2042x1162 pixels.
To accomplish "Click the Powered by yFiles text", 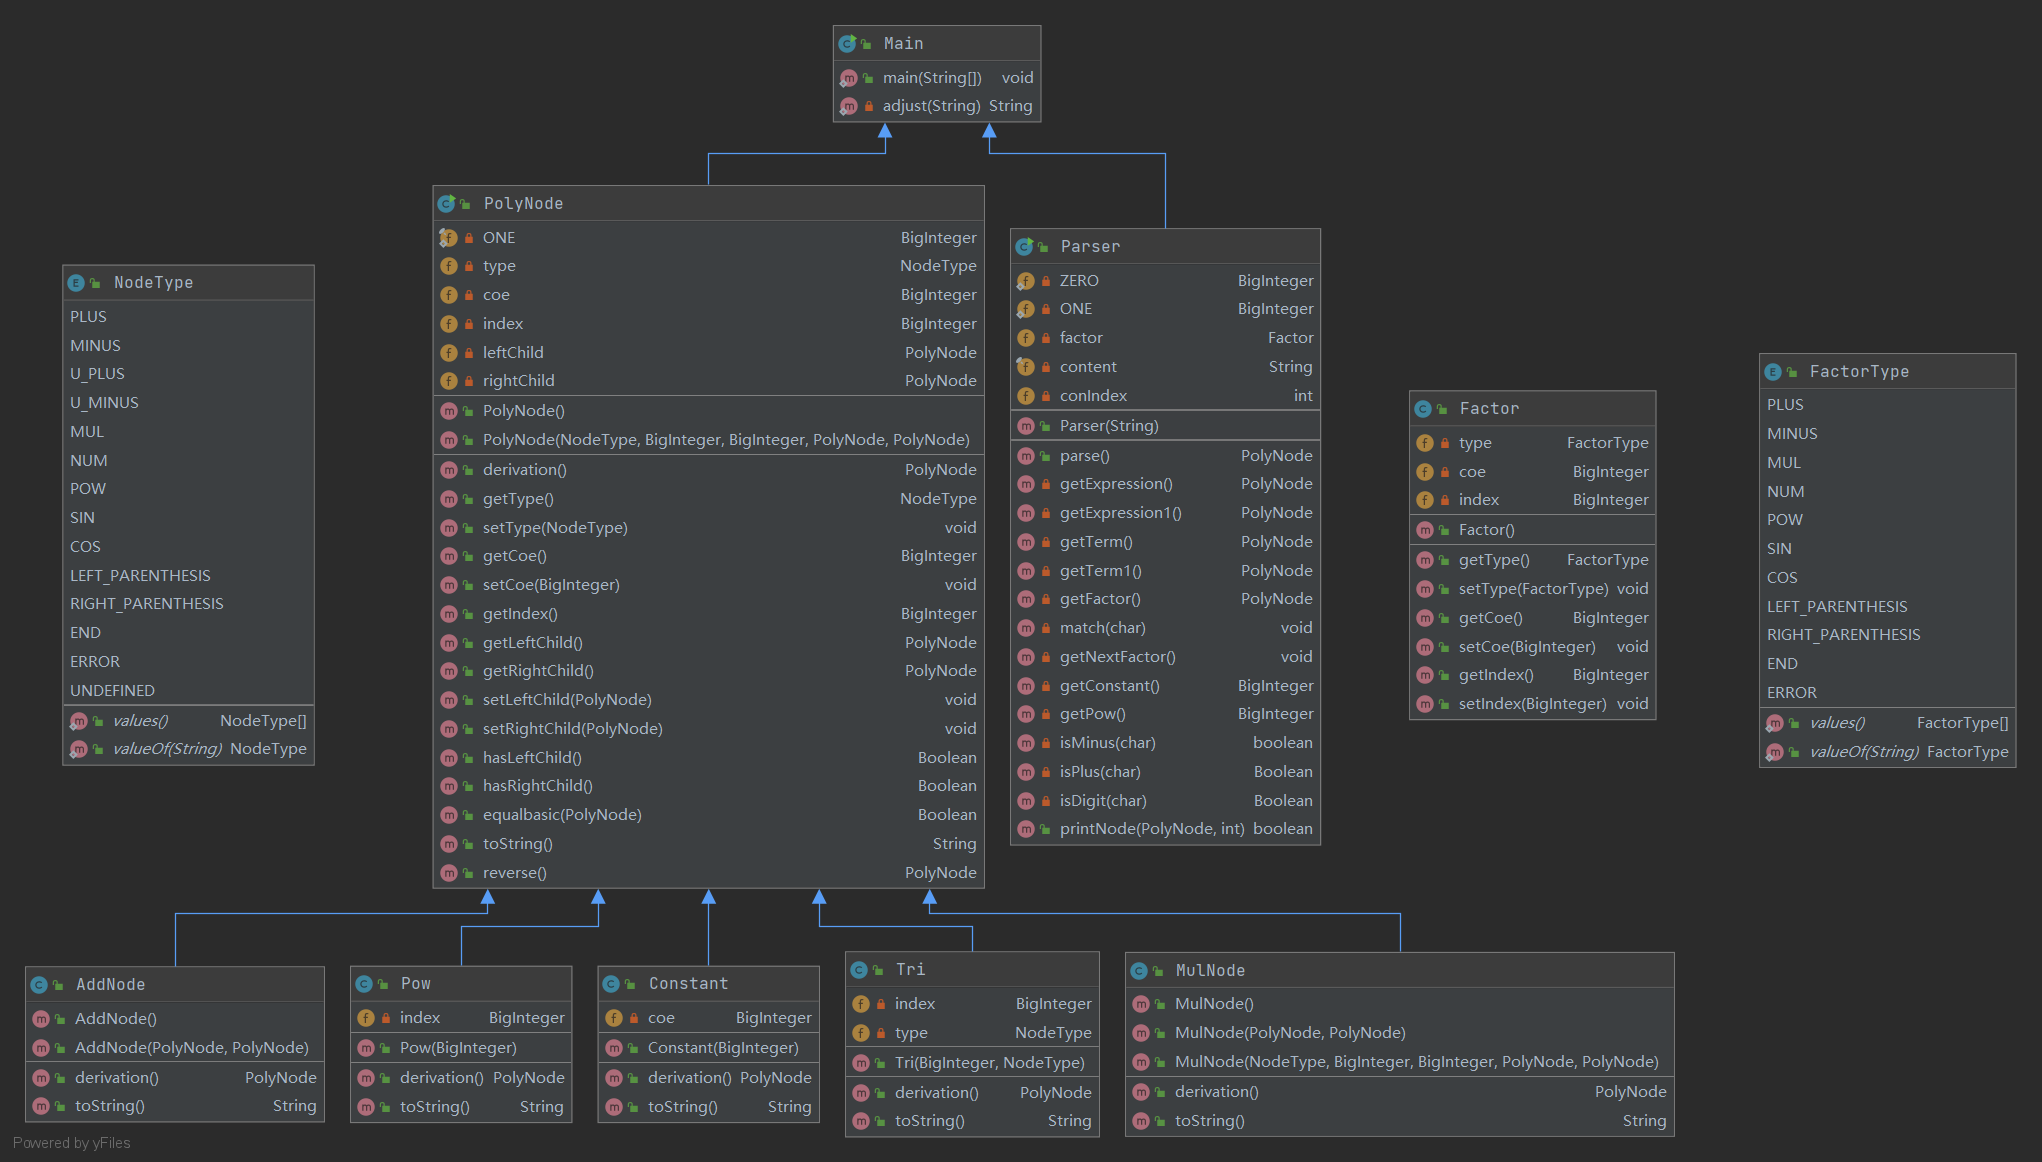I will tap(72, 1143).
